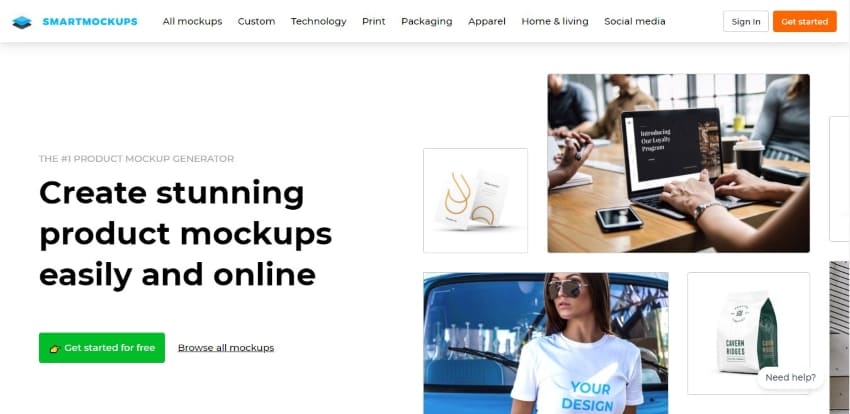Open the Custom menu item
Image resolution: width=850 pixels, height=414 pixels.
point(256,22)
